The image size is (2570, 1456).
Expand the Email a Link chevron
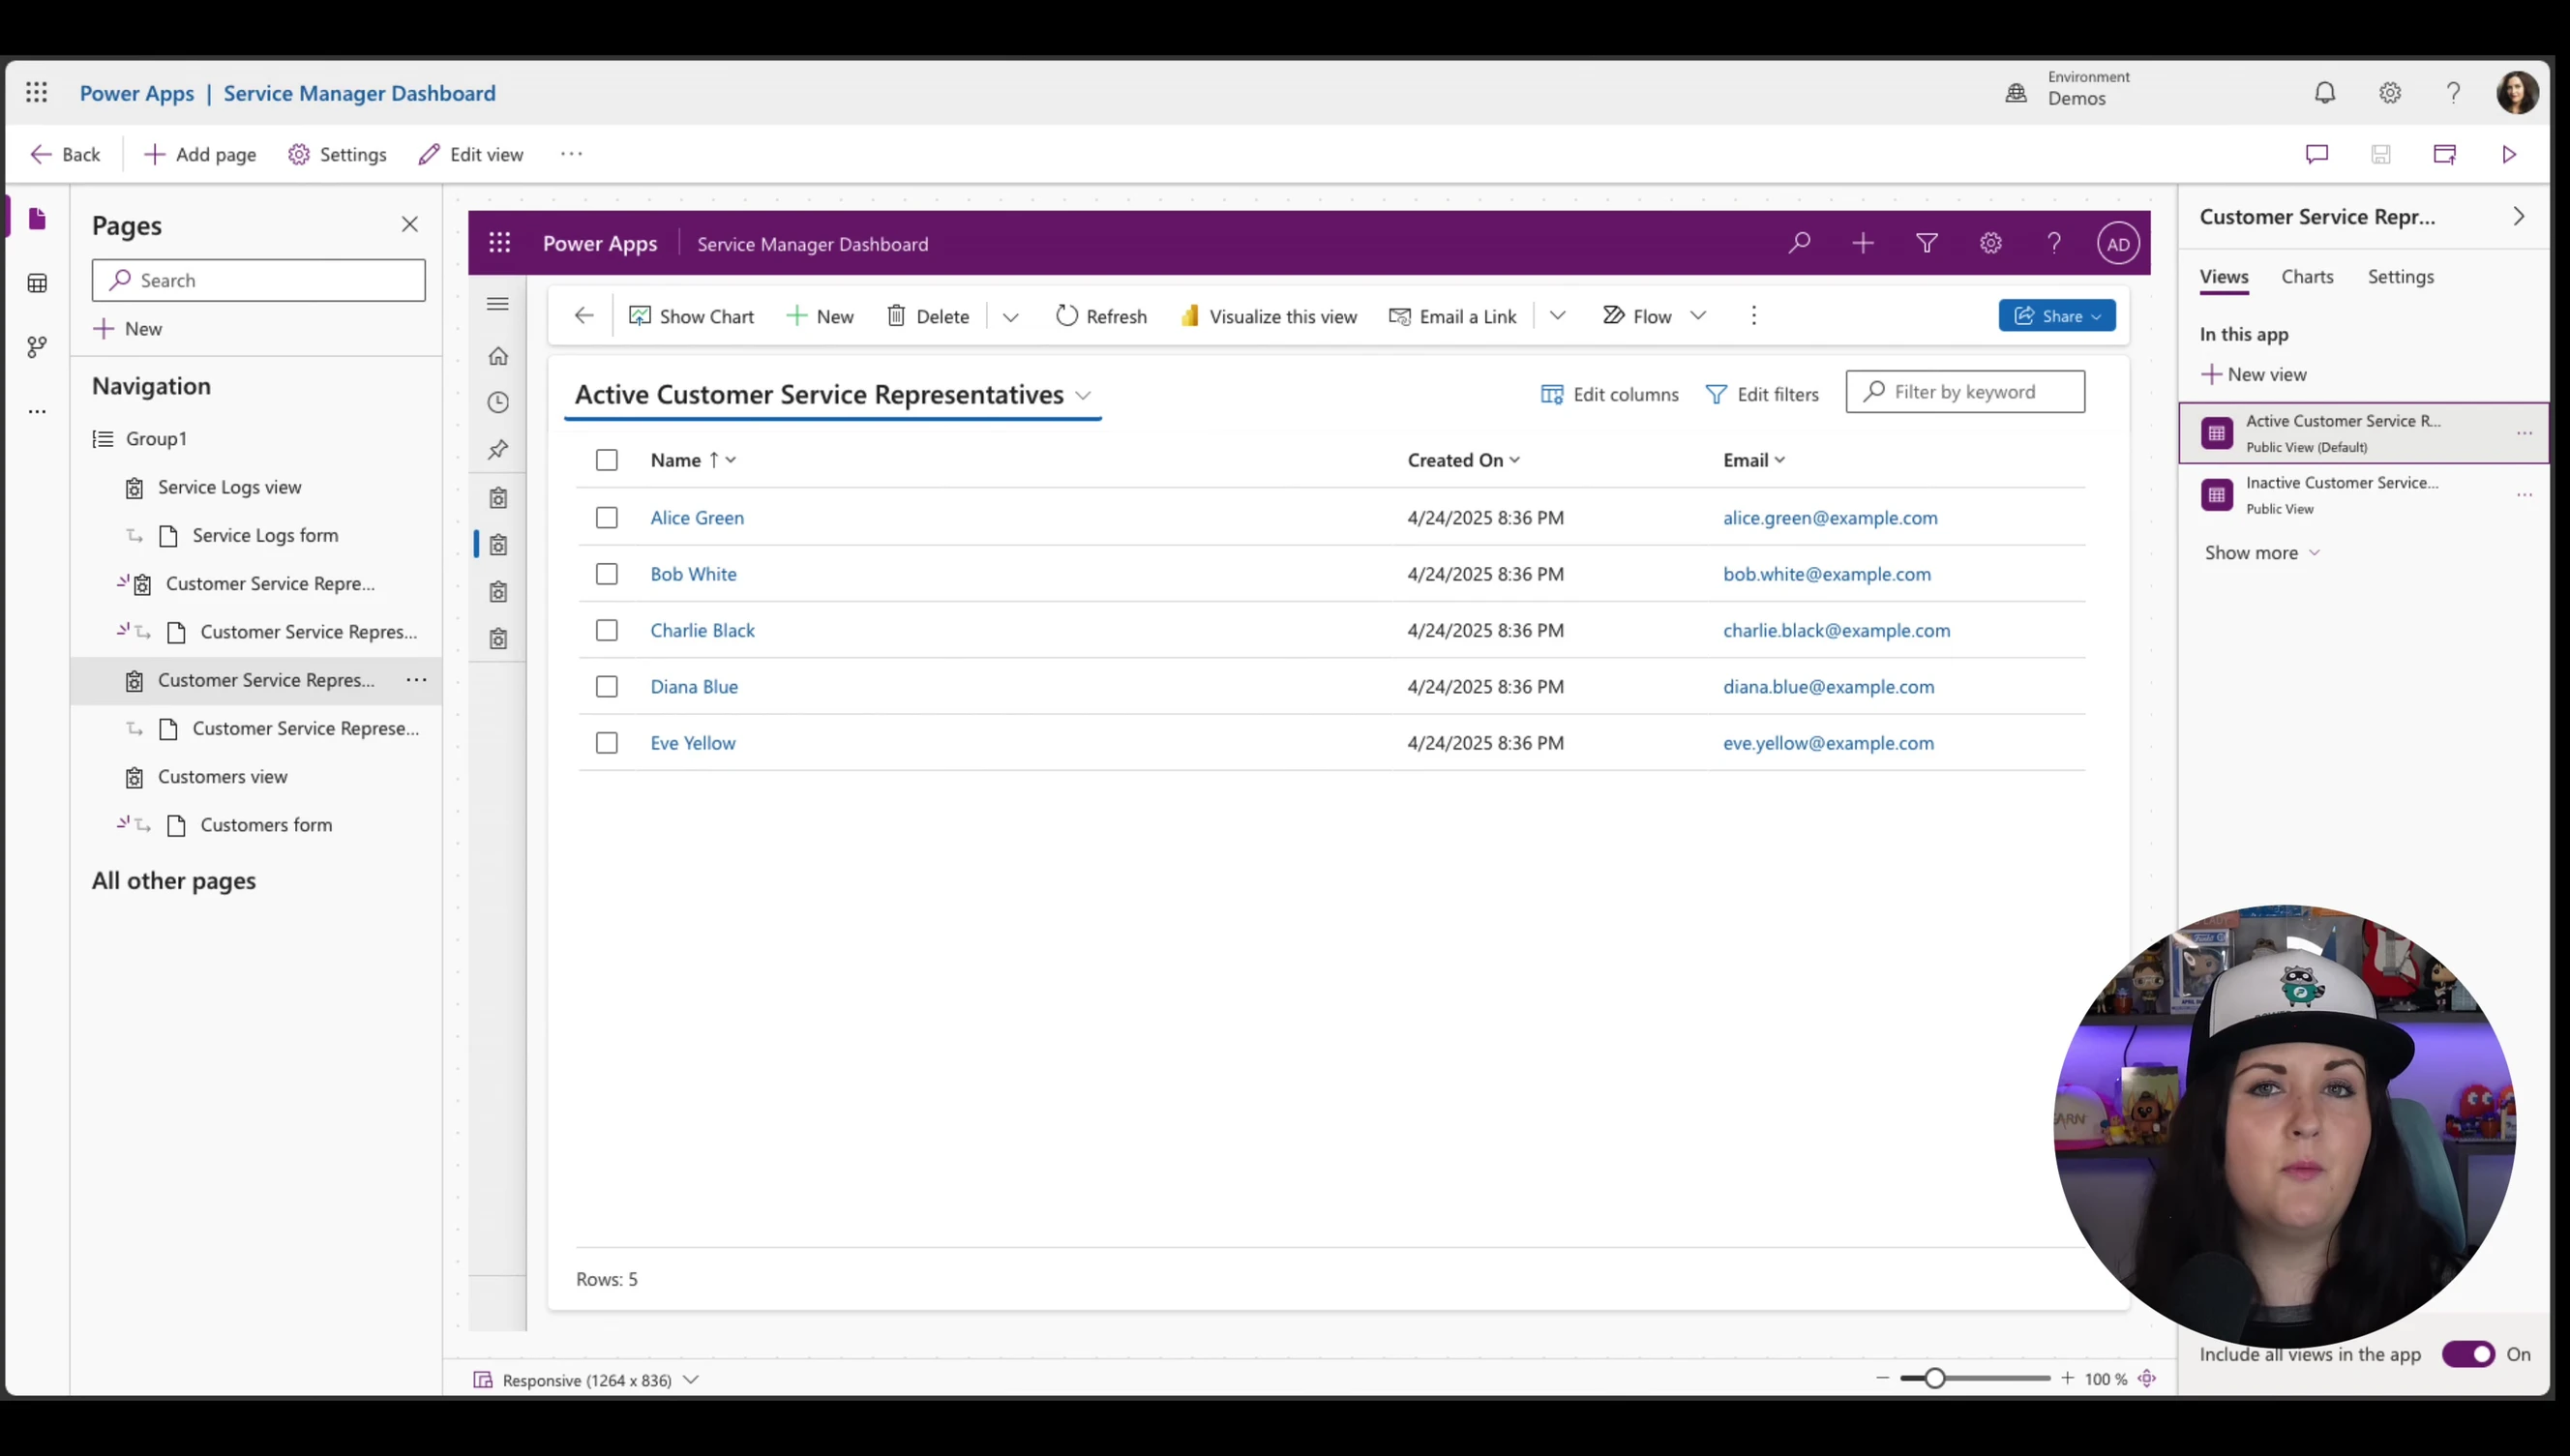(x=1558, y=316)
